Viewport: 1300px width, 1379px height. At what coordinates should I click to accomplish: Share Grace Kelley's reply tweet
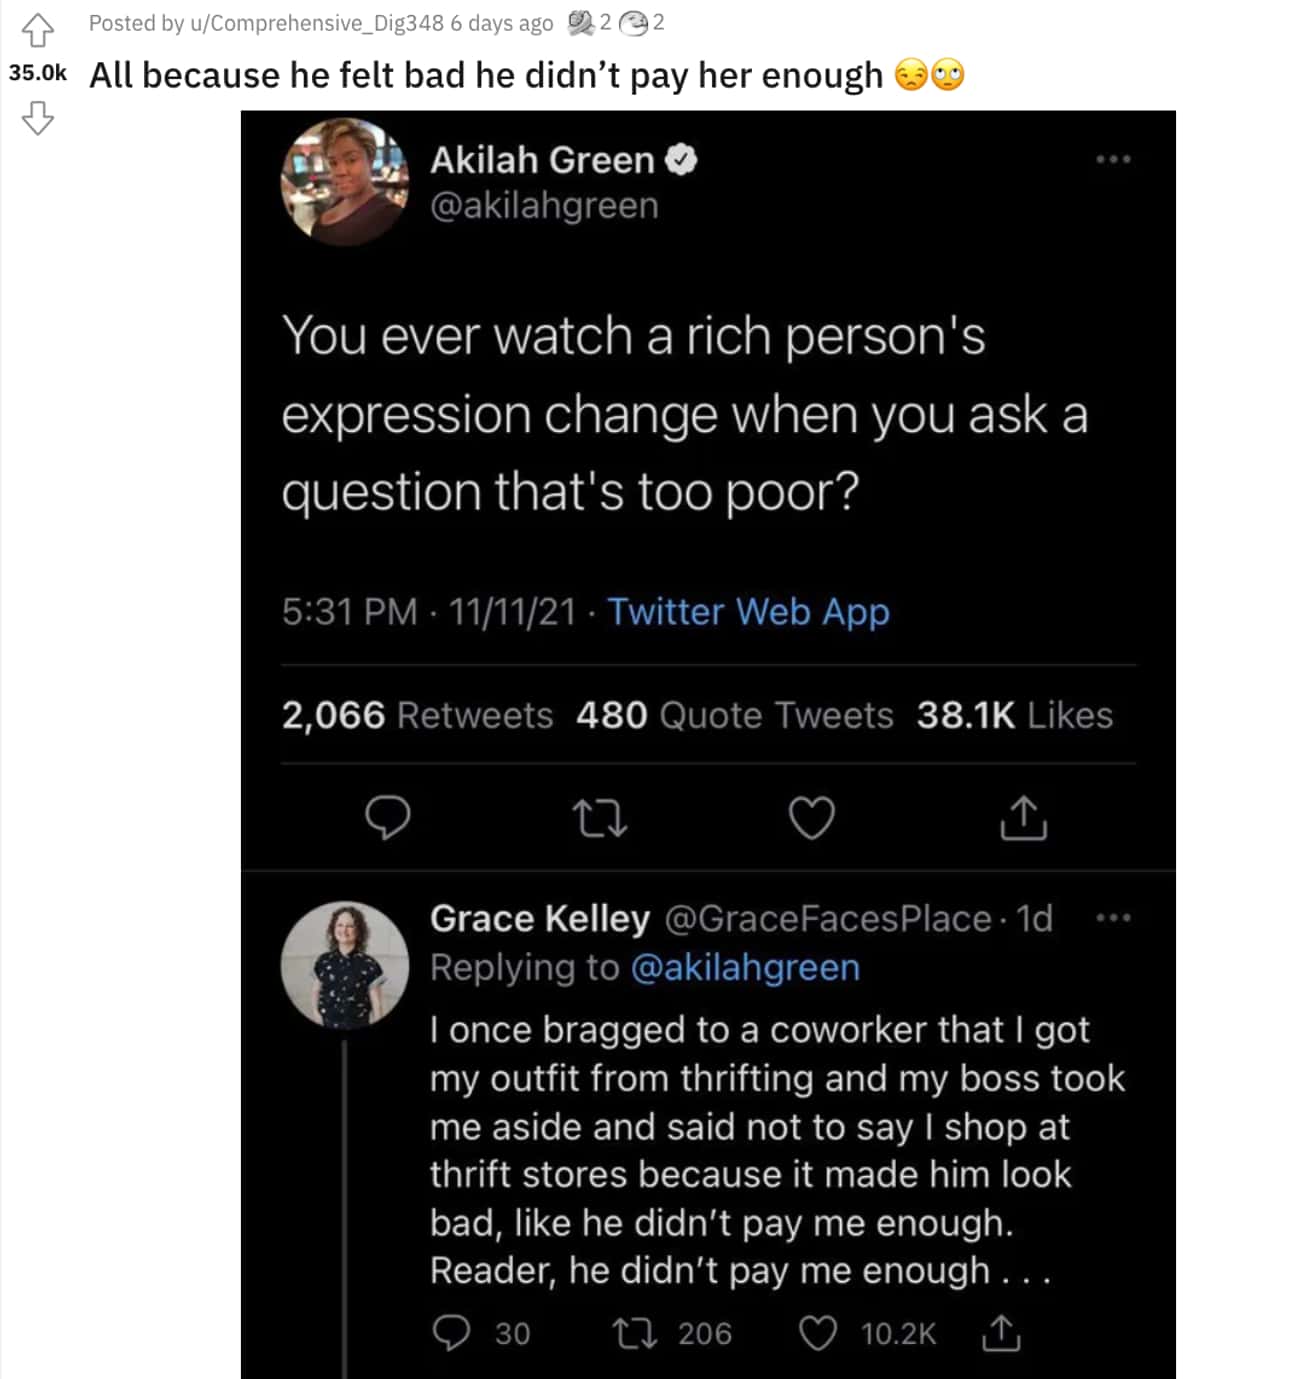tap(1001, 1333)
